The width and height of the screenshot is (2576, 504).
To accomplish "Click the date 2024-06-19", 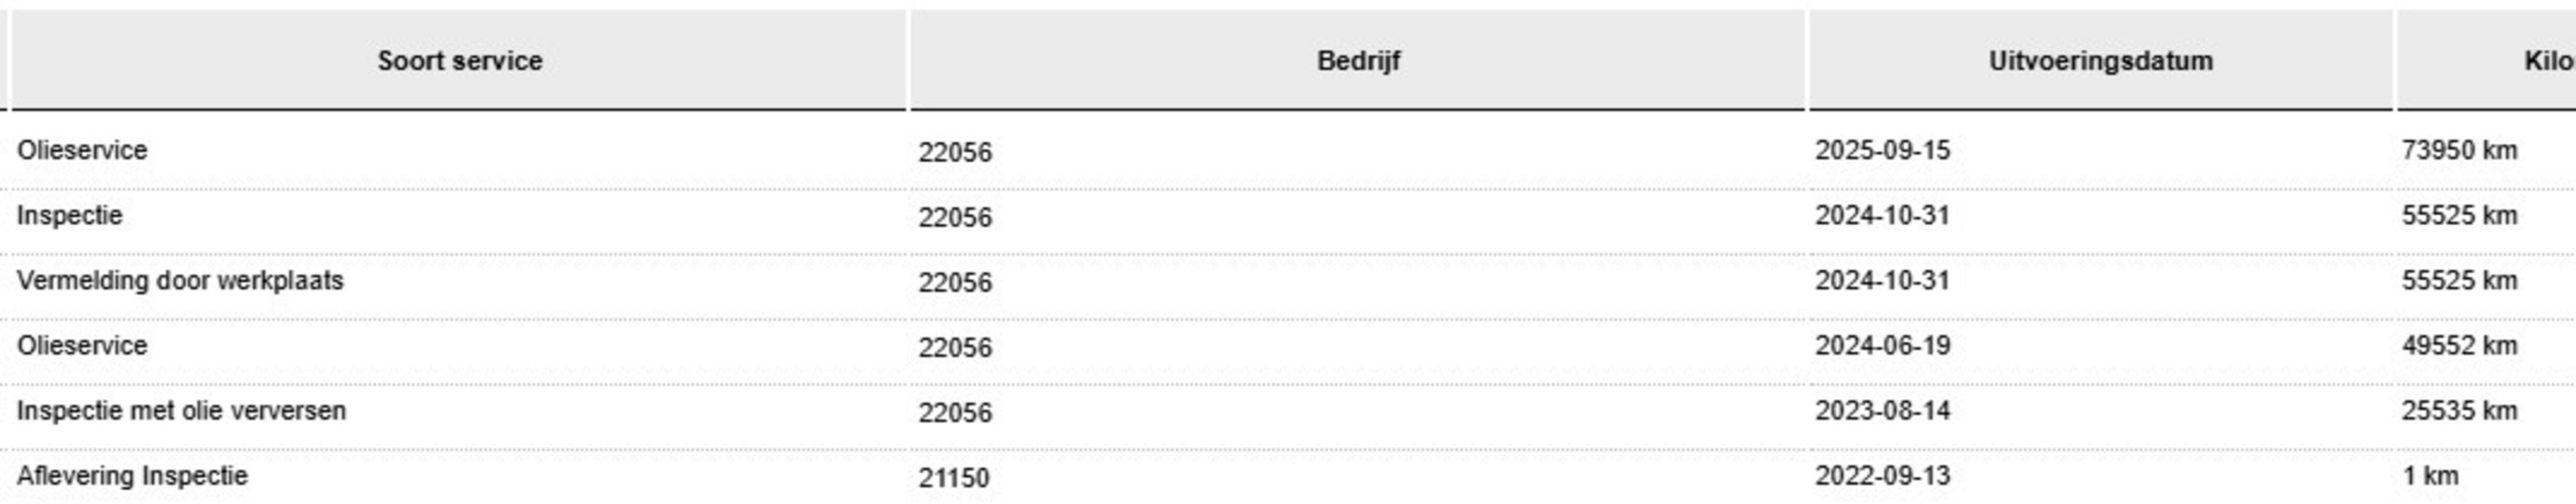I will pos(1882,346).
